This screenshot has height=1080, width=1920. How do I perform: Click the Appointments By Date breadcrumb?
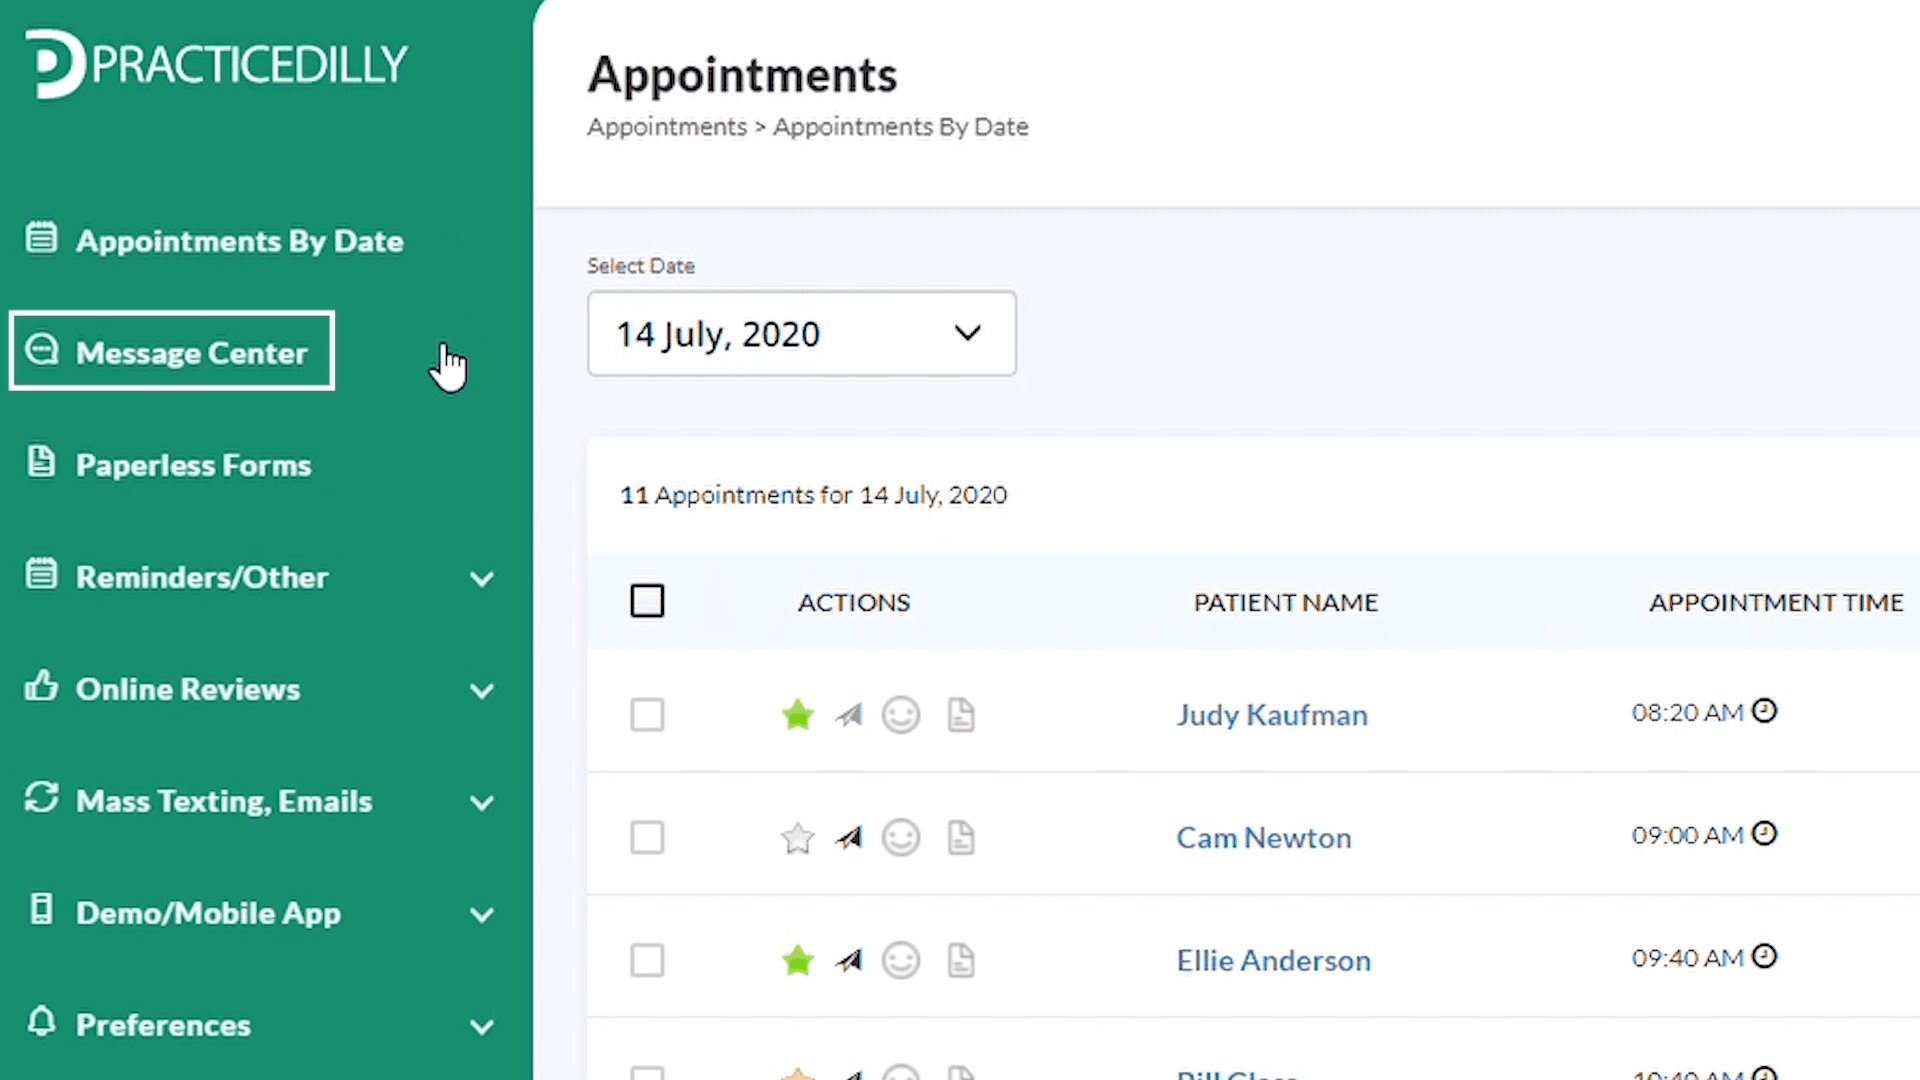click(x=901, y=127)
